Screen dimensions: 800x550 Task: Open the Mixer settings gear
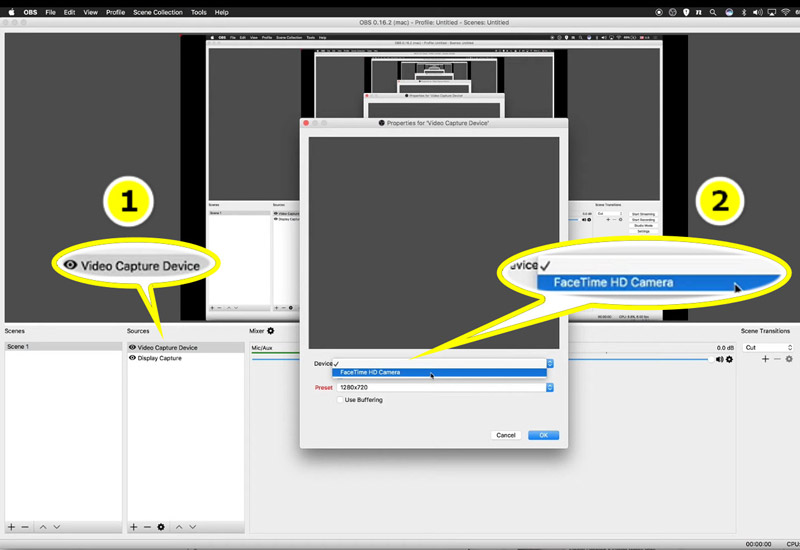(x=270, y=331)
